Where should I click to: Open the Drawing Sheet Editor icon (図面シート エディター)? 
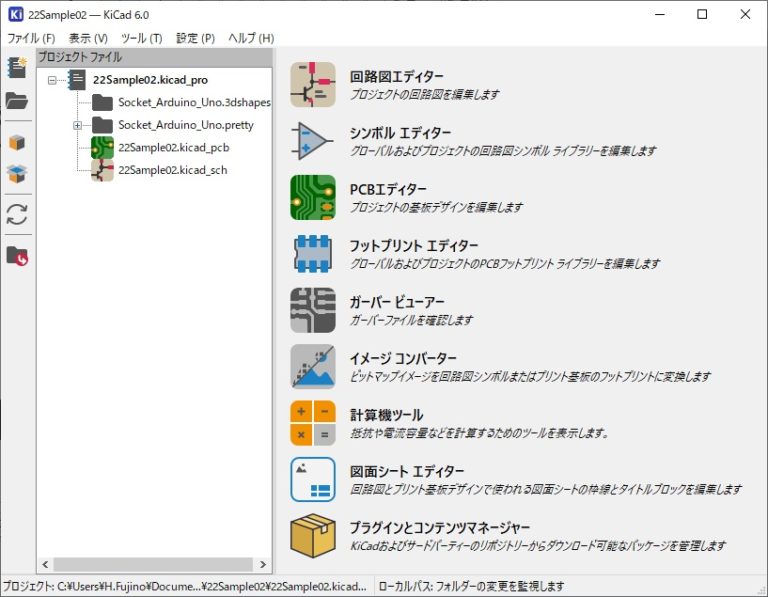(x=312, y=479)
